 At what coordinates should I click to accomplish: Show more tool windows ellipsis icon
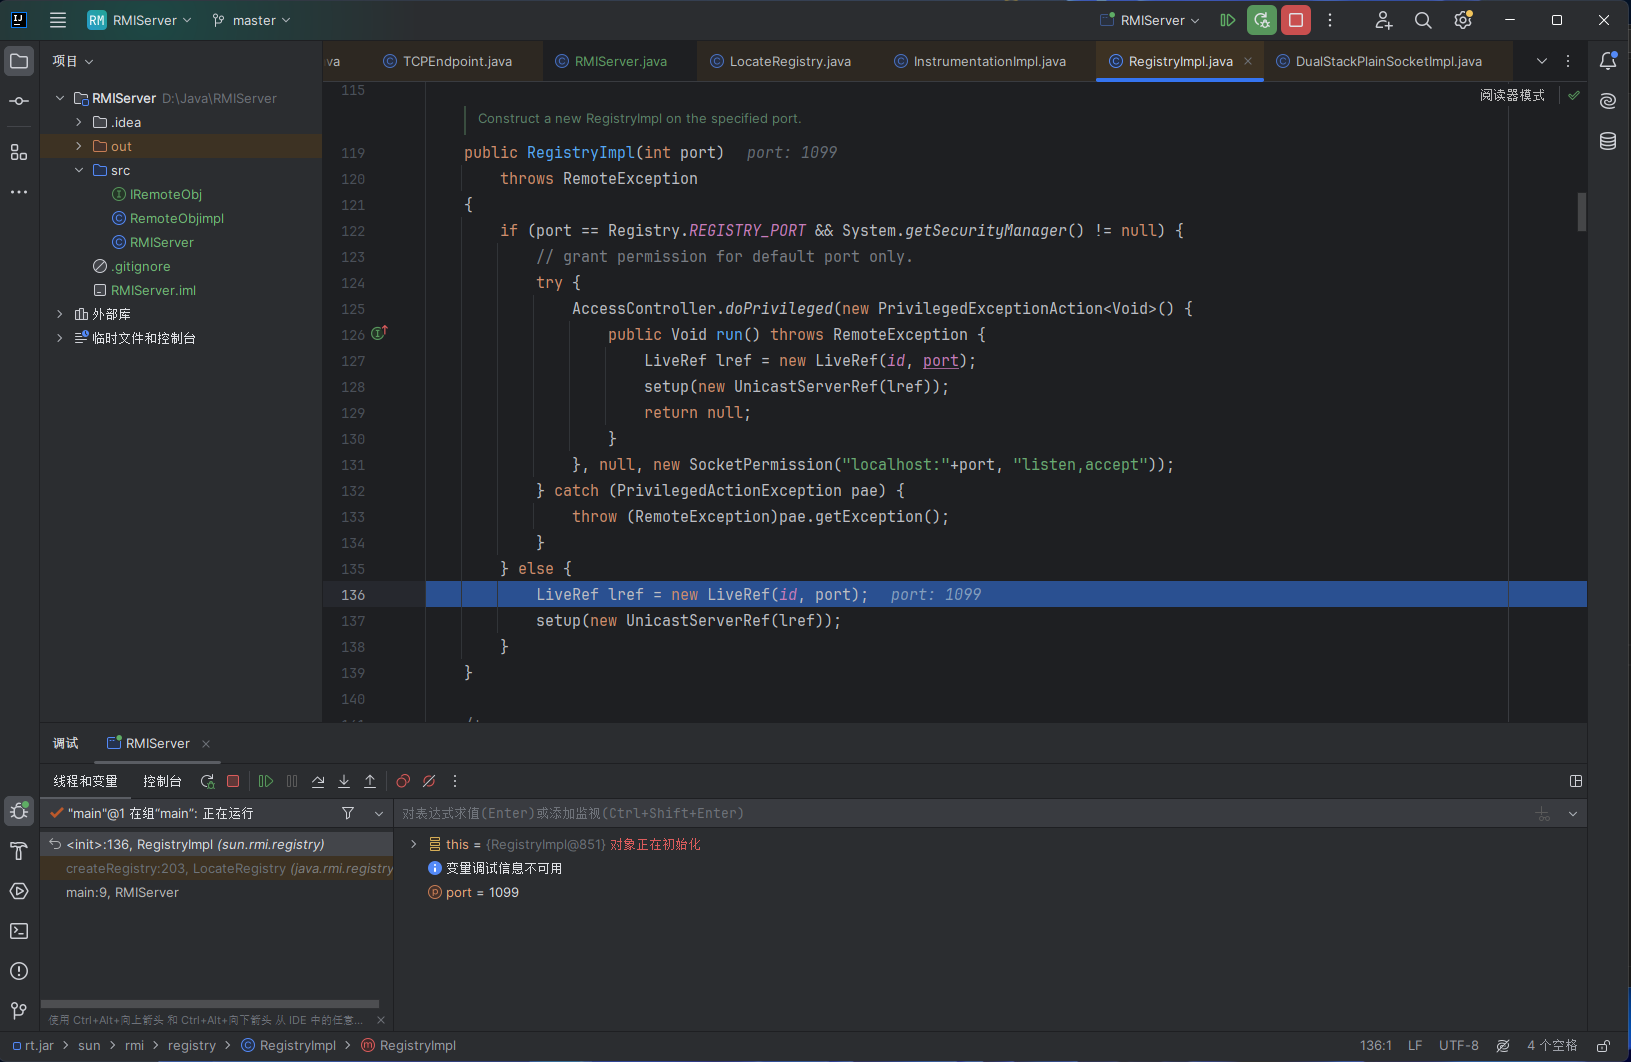coord(19,191)
